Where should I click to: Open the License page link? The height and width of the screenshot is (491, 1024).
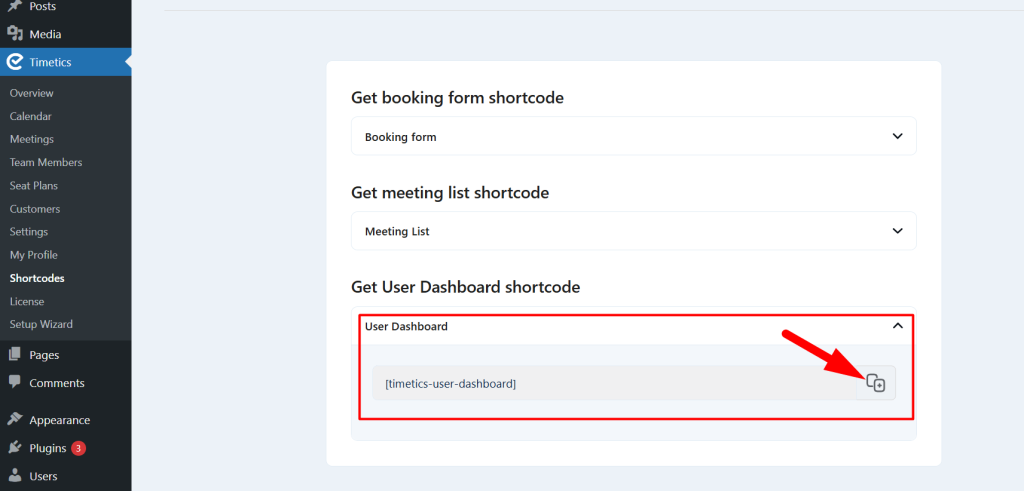click(27, 302)
